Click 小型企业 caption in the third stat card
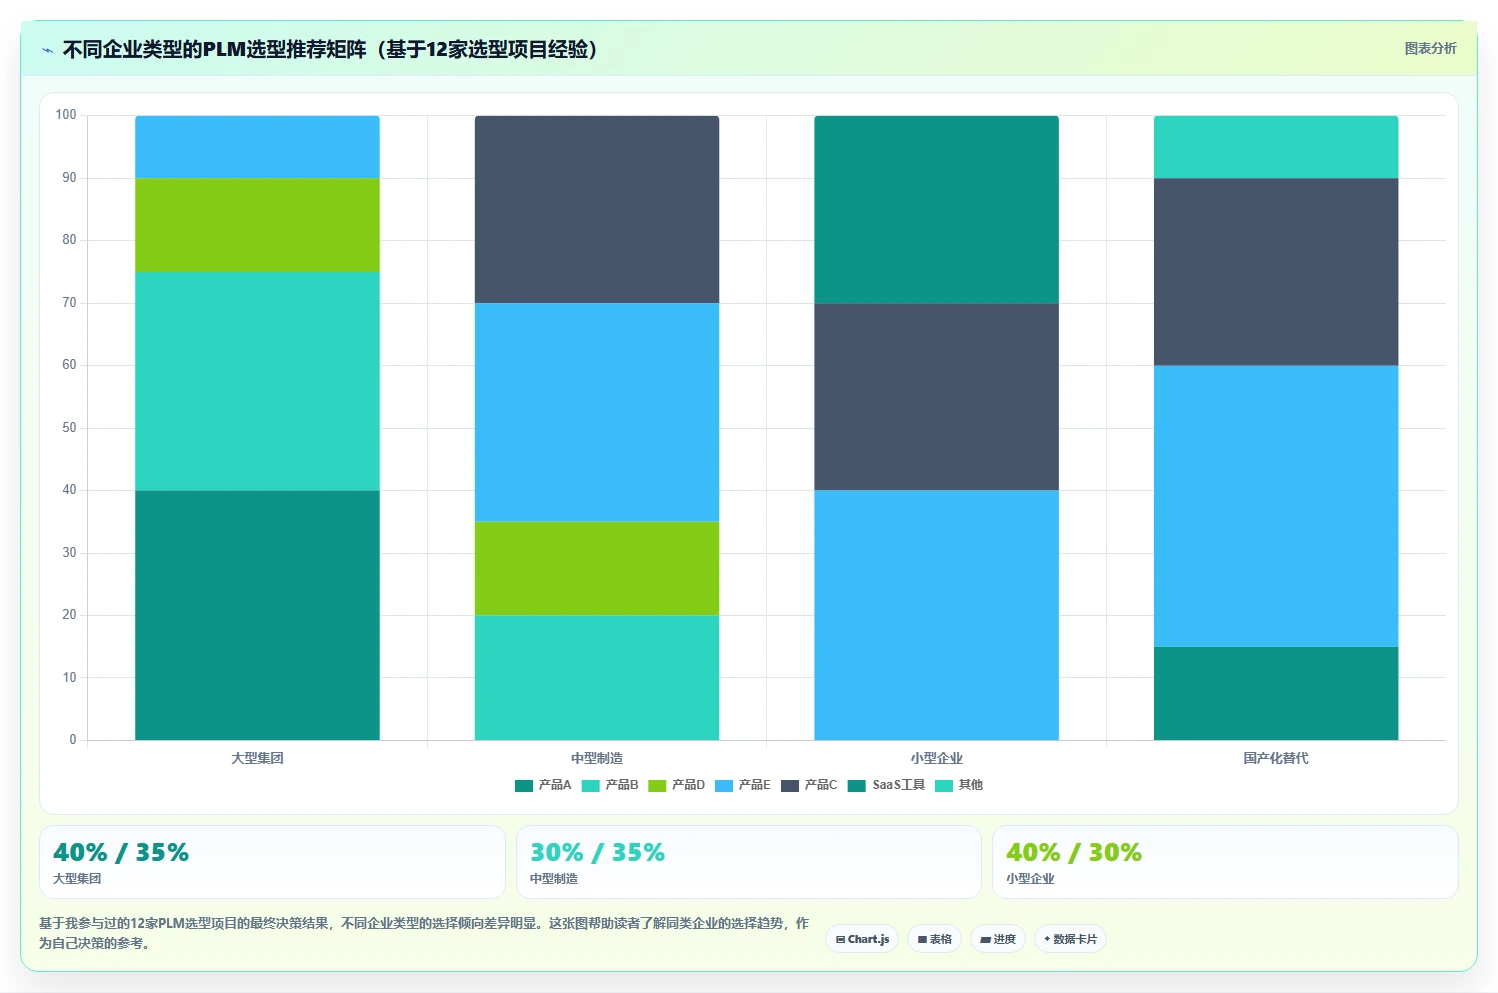 [x=1030, y=879]
